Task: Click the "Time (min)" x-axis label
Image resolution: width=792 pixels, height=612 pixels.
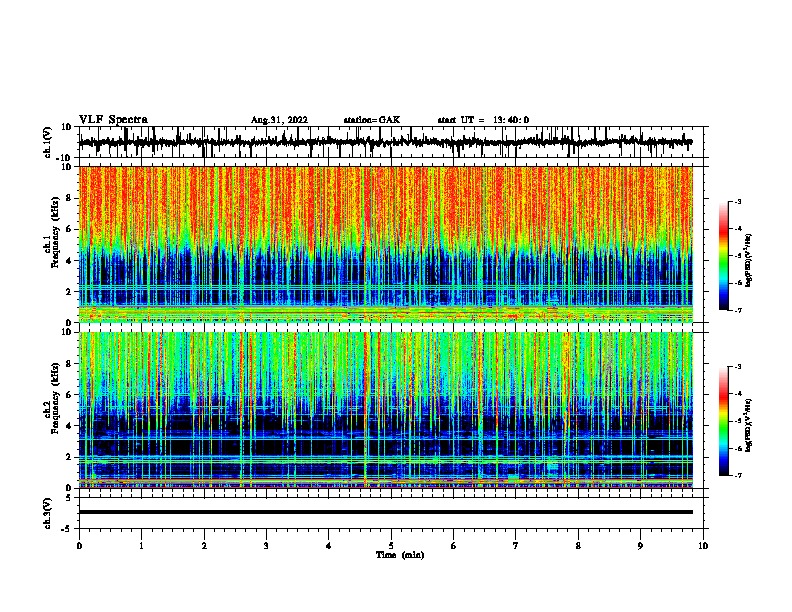Action: 400,555
